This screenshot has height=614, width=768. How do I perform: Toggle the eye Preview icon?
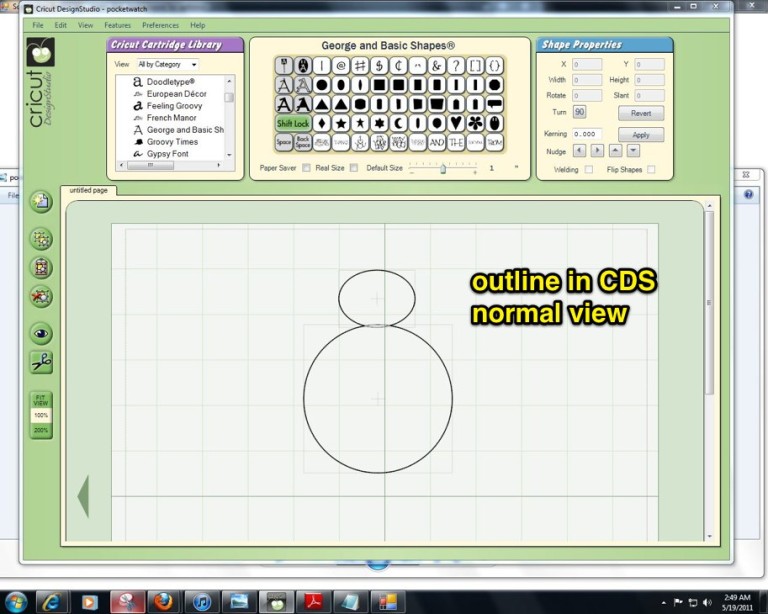[41, 334]
